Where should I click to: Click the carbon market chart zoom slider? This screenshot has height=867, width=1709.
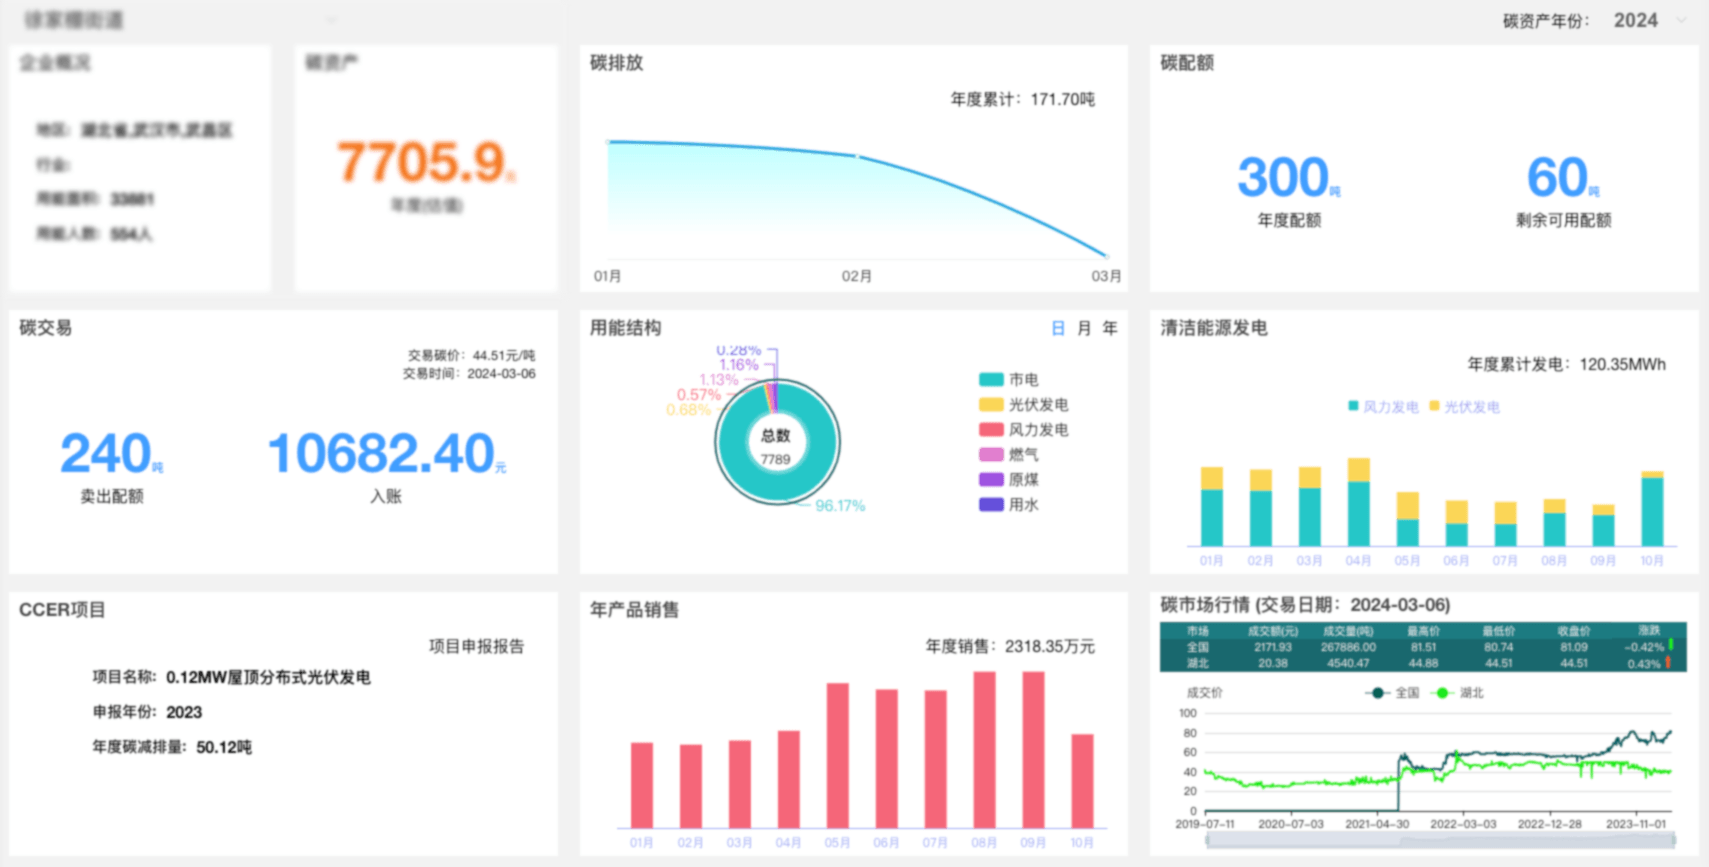pyautogui.click(x=1440, y=841)
